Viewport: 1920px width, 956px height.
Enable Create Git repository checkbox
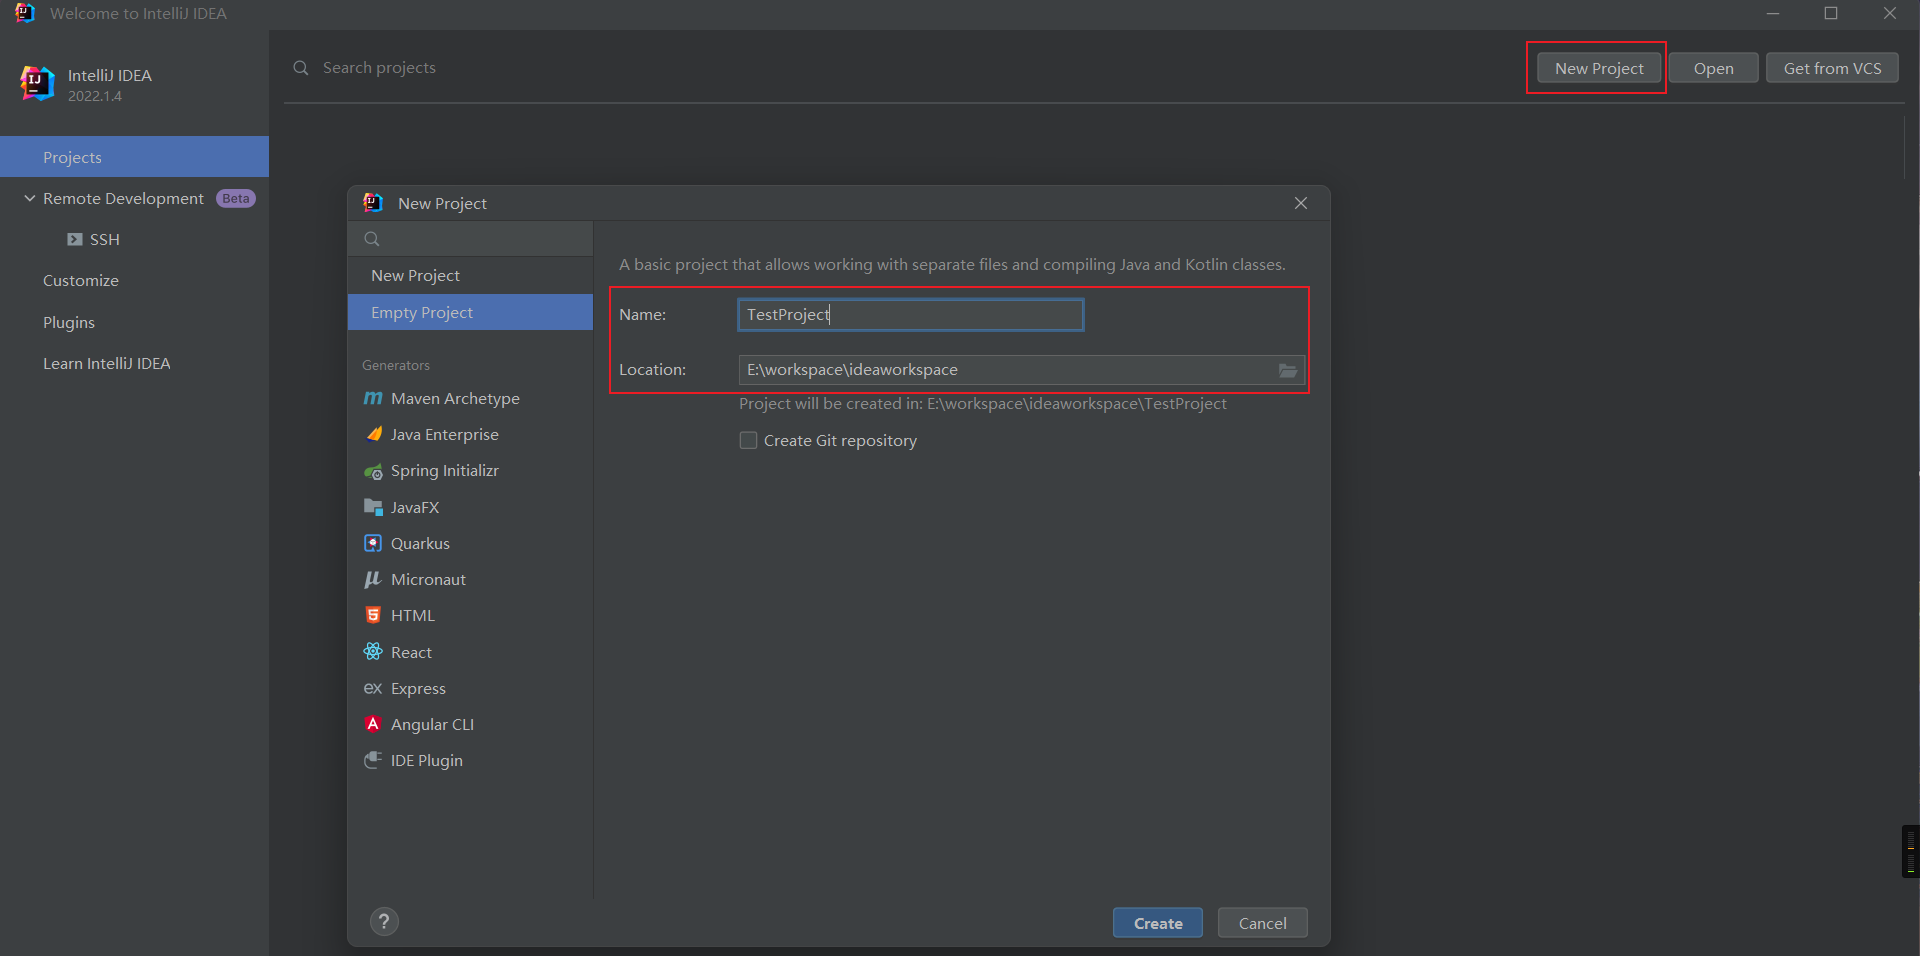(x=748, y=441)
